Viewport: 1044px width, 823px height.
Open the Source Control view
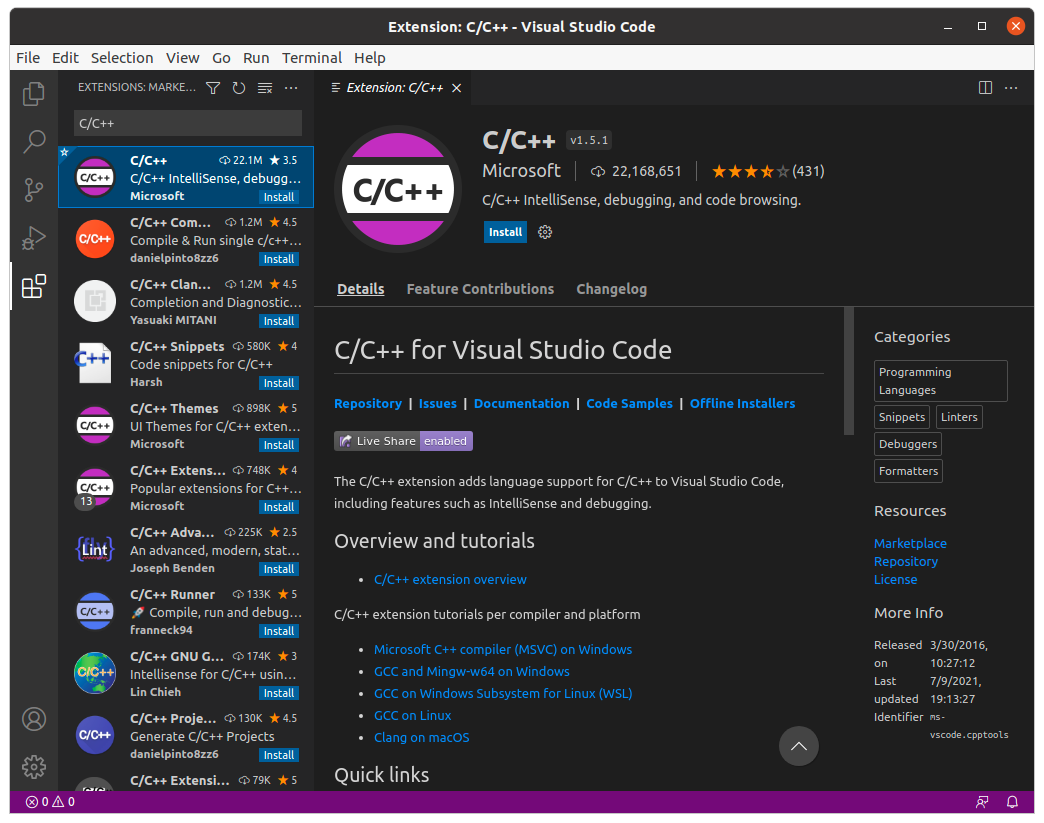(x=33, y=190)
